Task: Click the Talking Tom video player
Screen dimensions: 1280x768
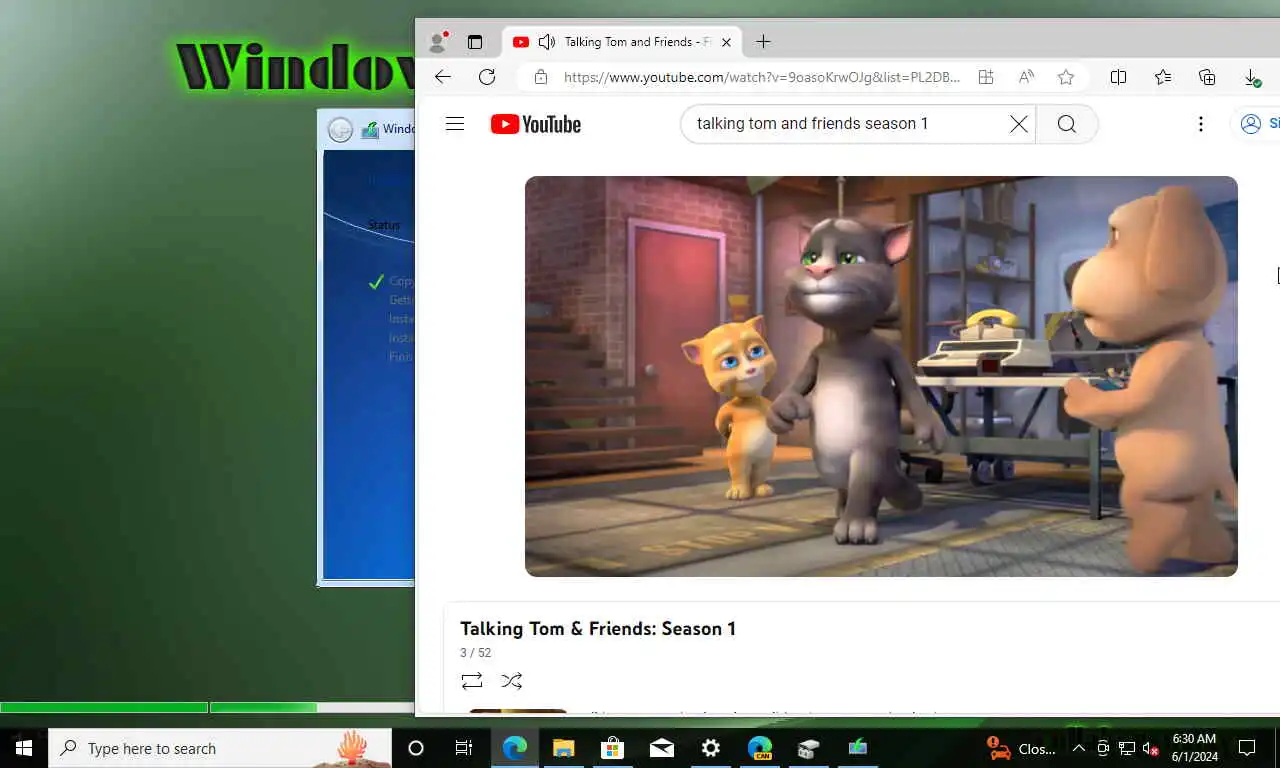Action: pos(881,376)
